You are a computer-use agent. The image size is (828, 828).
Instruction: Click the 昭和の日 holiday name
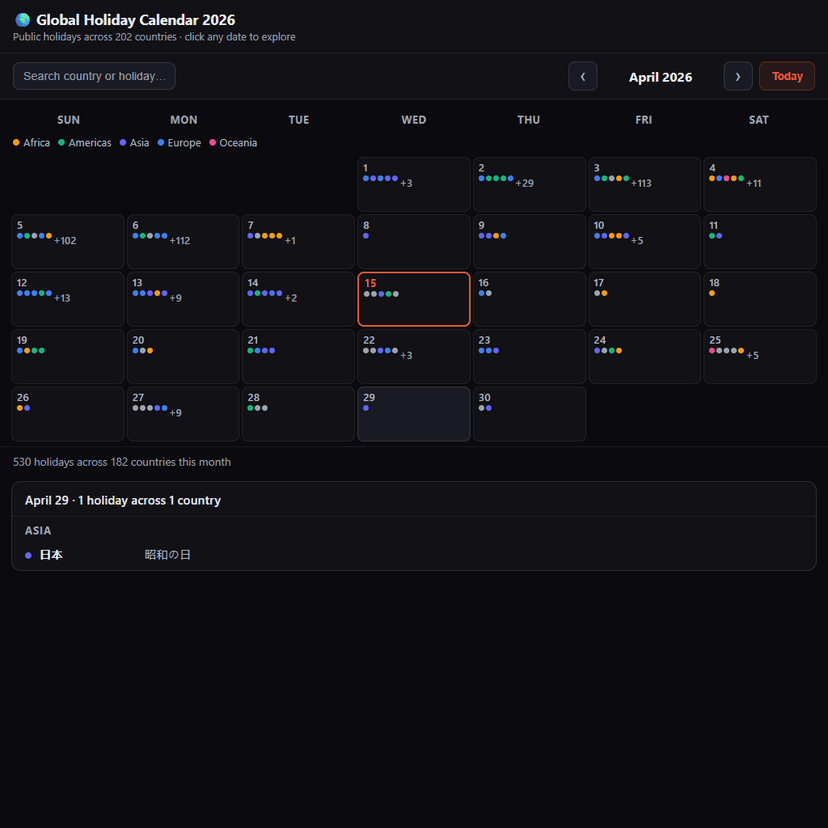167,555
